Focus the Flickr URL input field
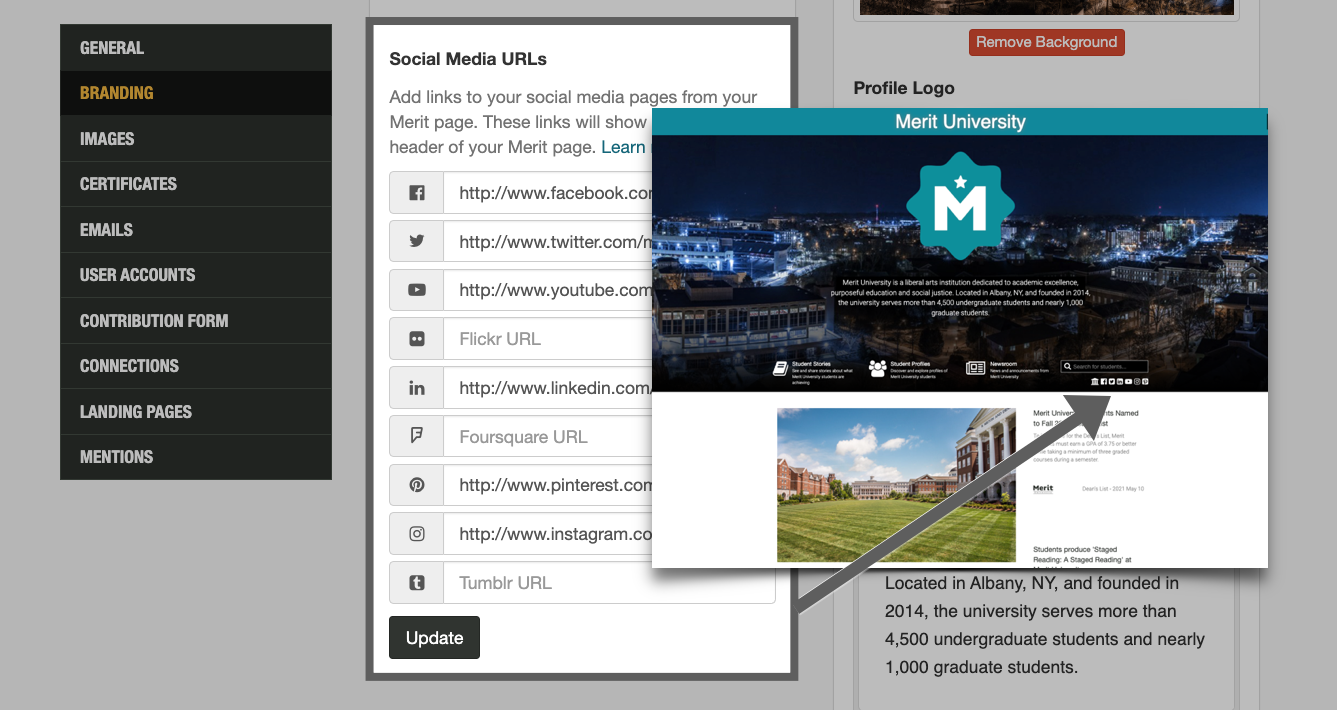1337x710 pixels. 547,339
